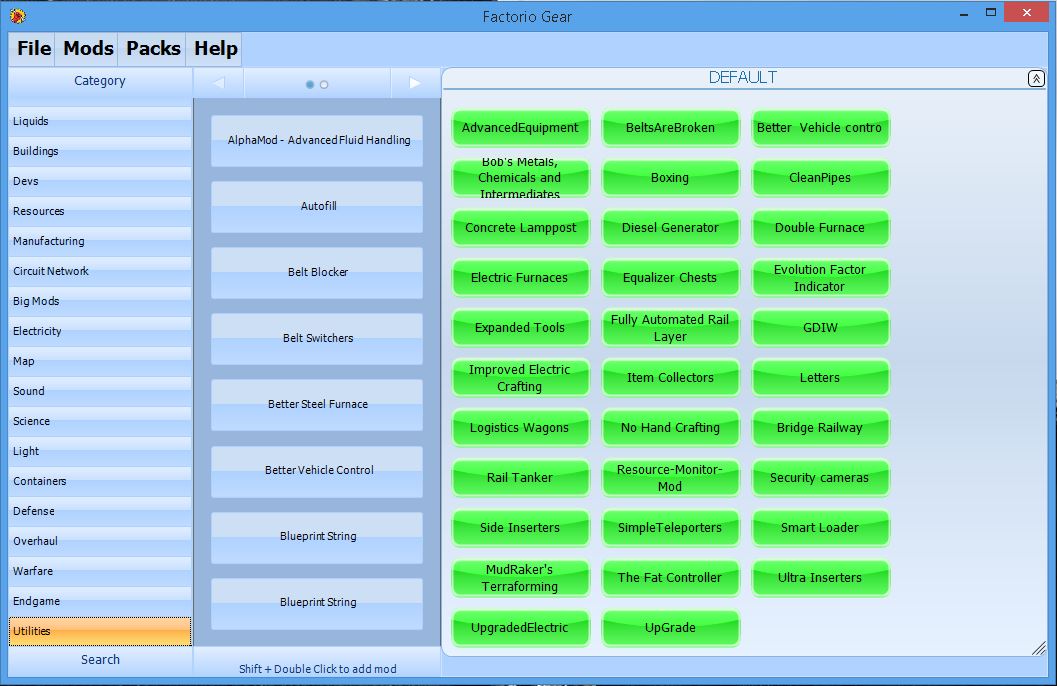Select the Light category
Image resolution: width=1057 pixels, height=686 pixels.
coord(100,451)
